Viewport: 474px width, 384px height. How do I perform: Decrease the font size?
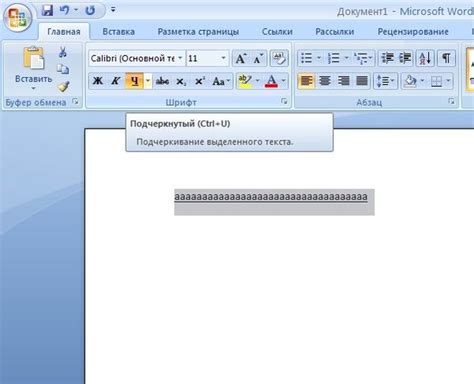(258, 59)
